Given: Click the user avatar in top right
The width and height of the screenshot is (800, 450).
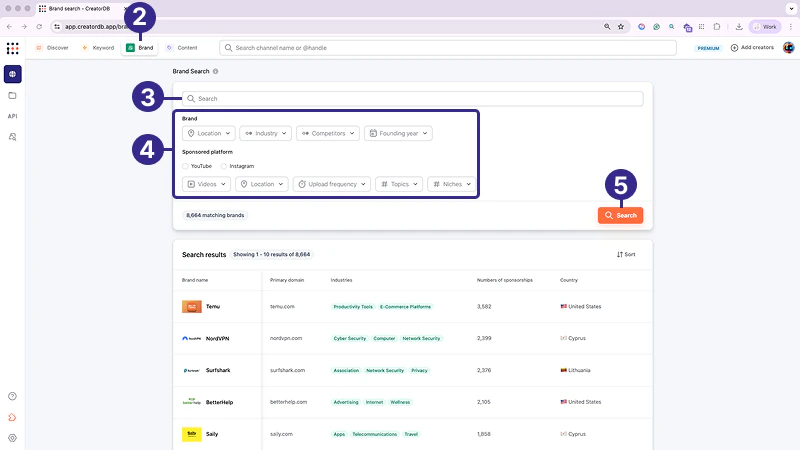Looking at the screenshot, I should (x=789, y=47).
